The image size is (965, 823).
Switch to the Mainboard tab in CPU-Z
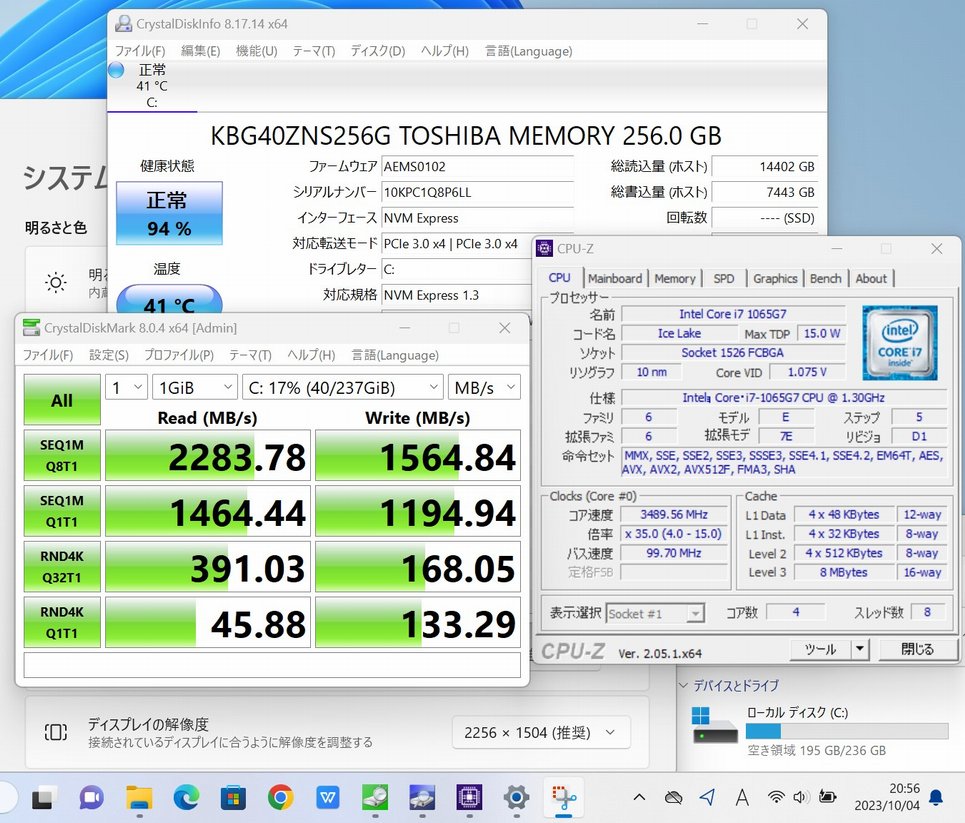(615, 278)
